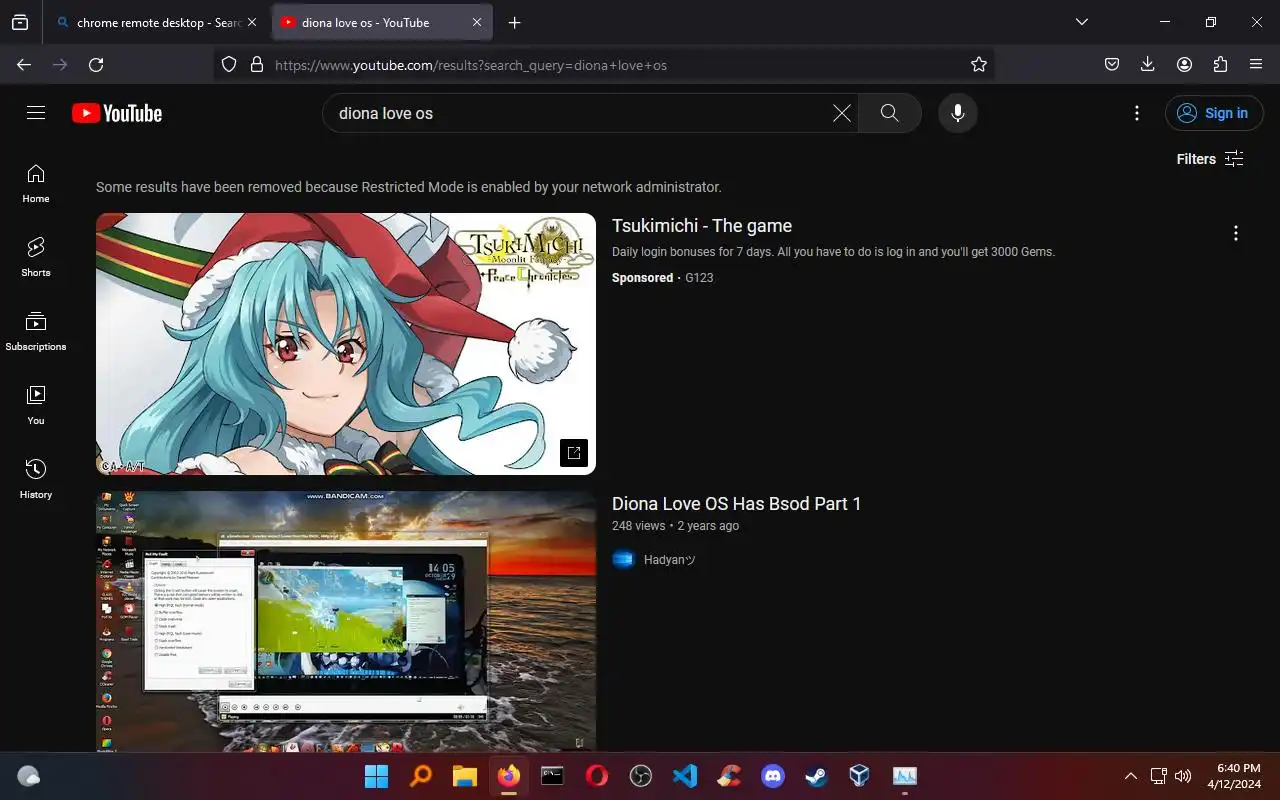Click the magnifier search button
This screenshot has width=1280, height=800.
[x=889, y=113]
